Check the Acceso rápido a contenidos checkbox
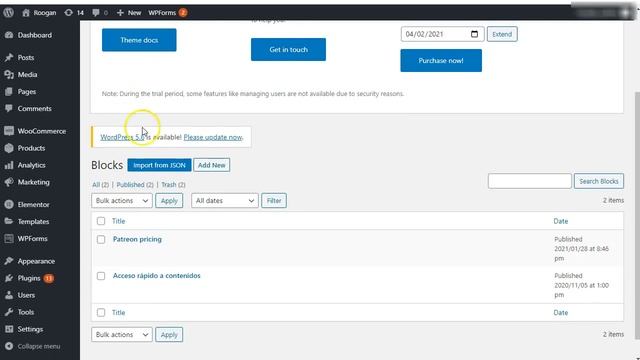Viewport: 640px width, 360px height. point(101,276)
